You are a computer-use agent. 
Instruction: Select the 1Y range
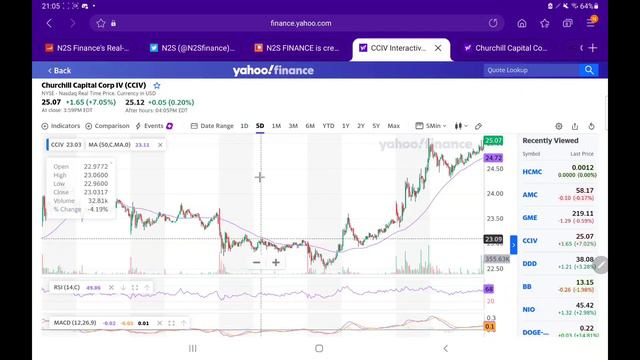tap(346, 126)
